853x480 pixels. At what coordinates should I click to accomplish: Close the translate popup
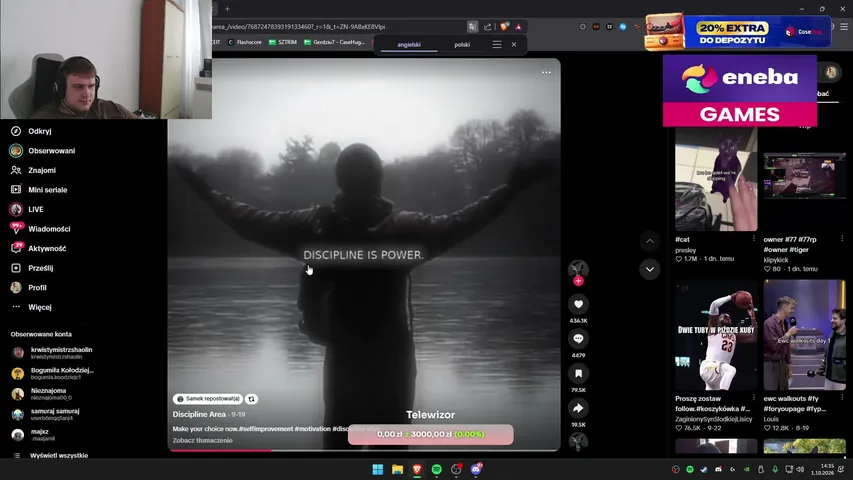click(514, 45)
